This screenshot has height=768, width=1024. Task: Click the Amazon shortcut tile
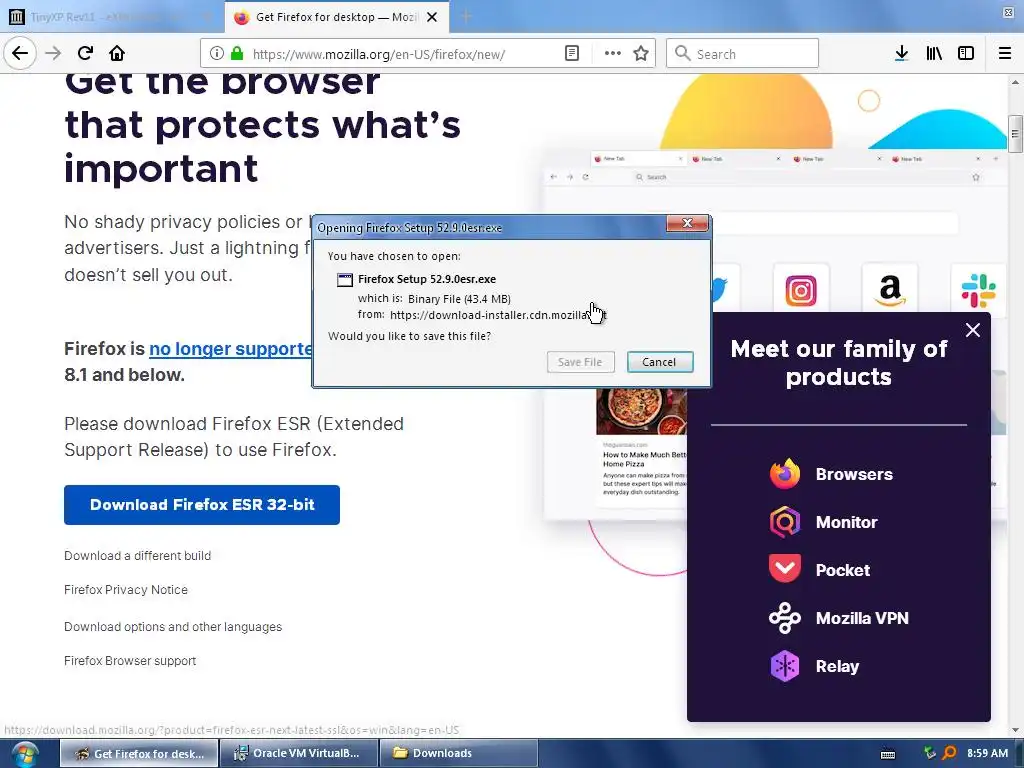890,290
